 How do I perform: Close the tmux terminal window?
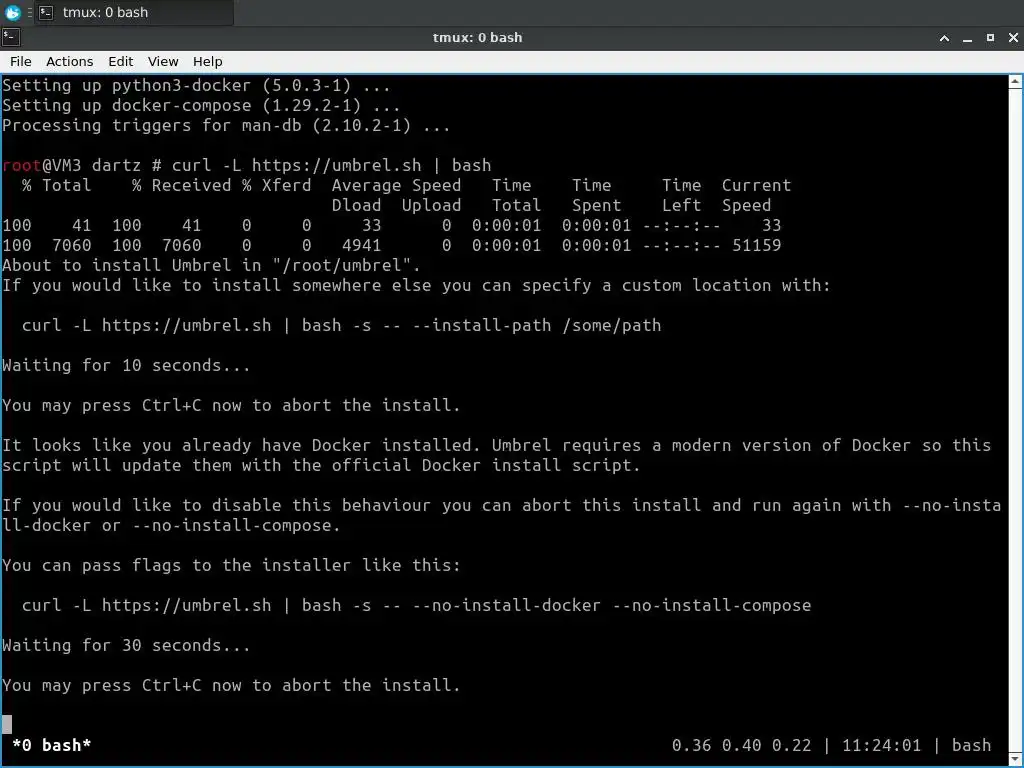(x=1013, y=38)
